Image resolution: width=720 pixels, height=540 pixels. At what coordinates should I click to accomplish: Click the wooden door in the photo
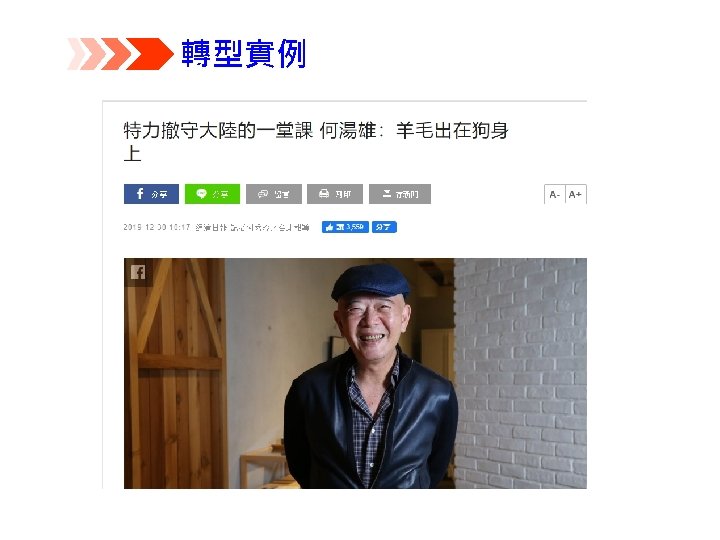tap(175, 373)
